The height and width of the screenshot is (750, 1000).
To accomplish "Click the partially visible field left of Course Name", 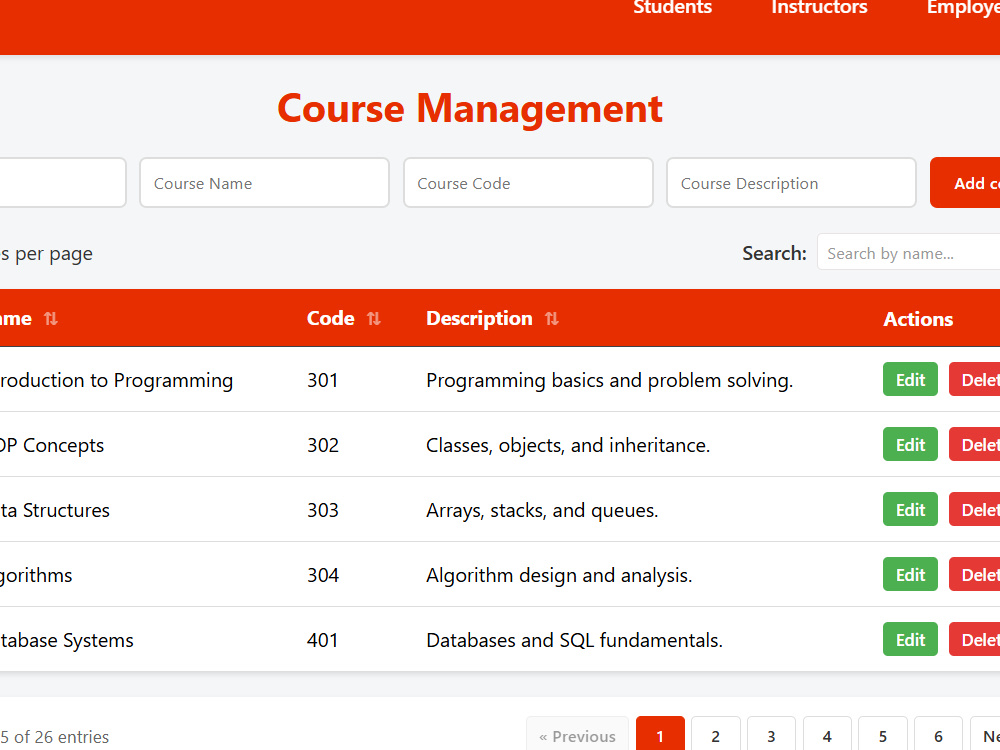I will coord(62,183).
